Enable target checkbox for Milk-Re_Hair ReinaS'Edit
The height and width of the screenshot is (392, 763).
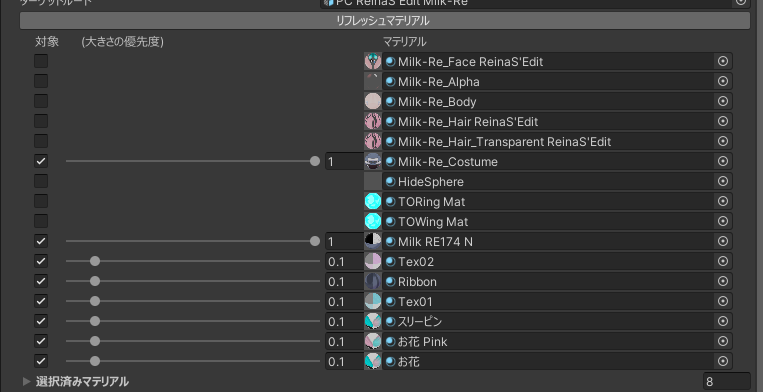point(41,121)
